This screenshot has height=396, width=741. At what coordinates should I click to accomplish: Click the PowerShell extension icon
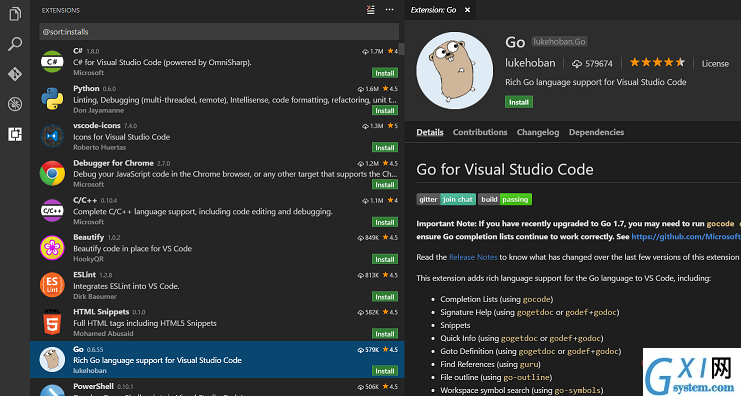pyautogui.click(x=52, y=391)
